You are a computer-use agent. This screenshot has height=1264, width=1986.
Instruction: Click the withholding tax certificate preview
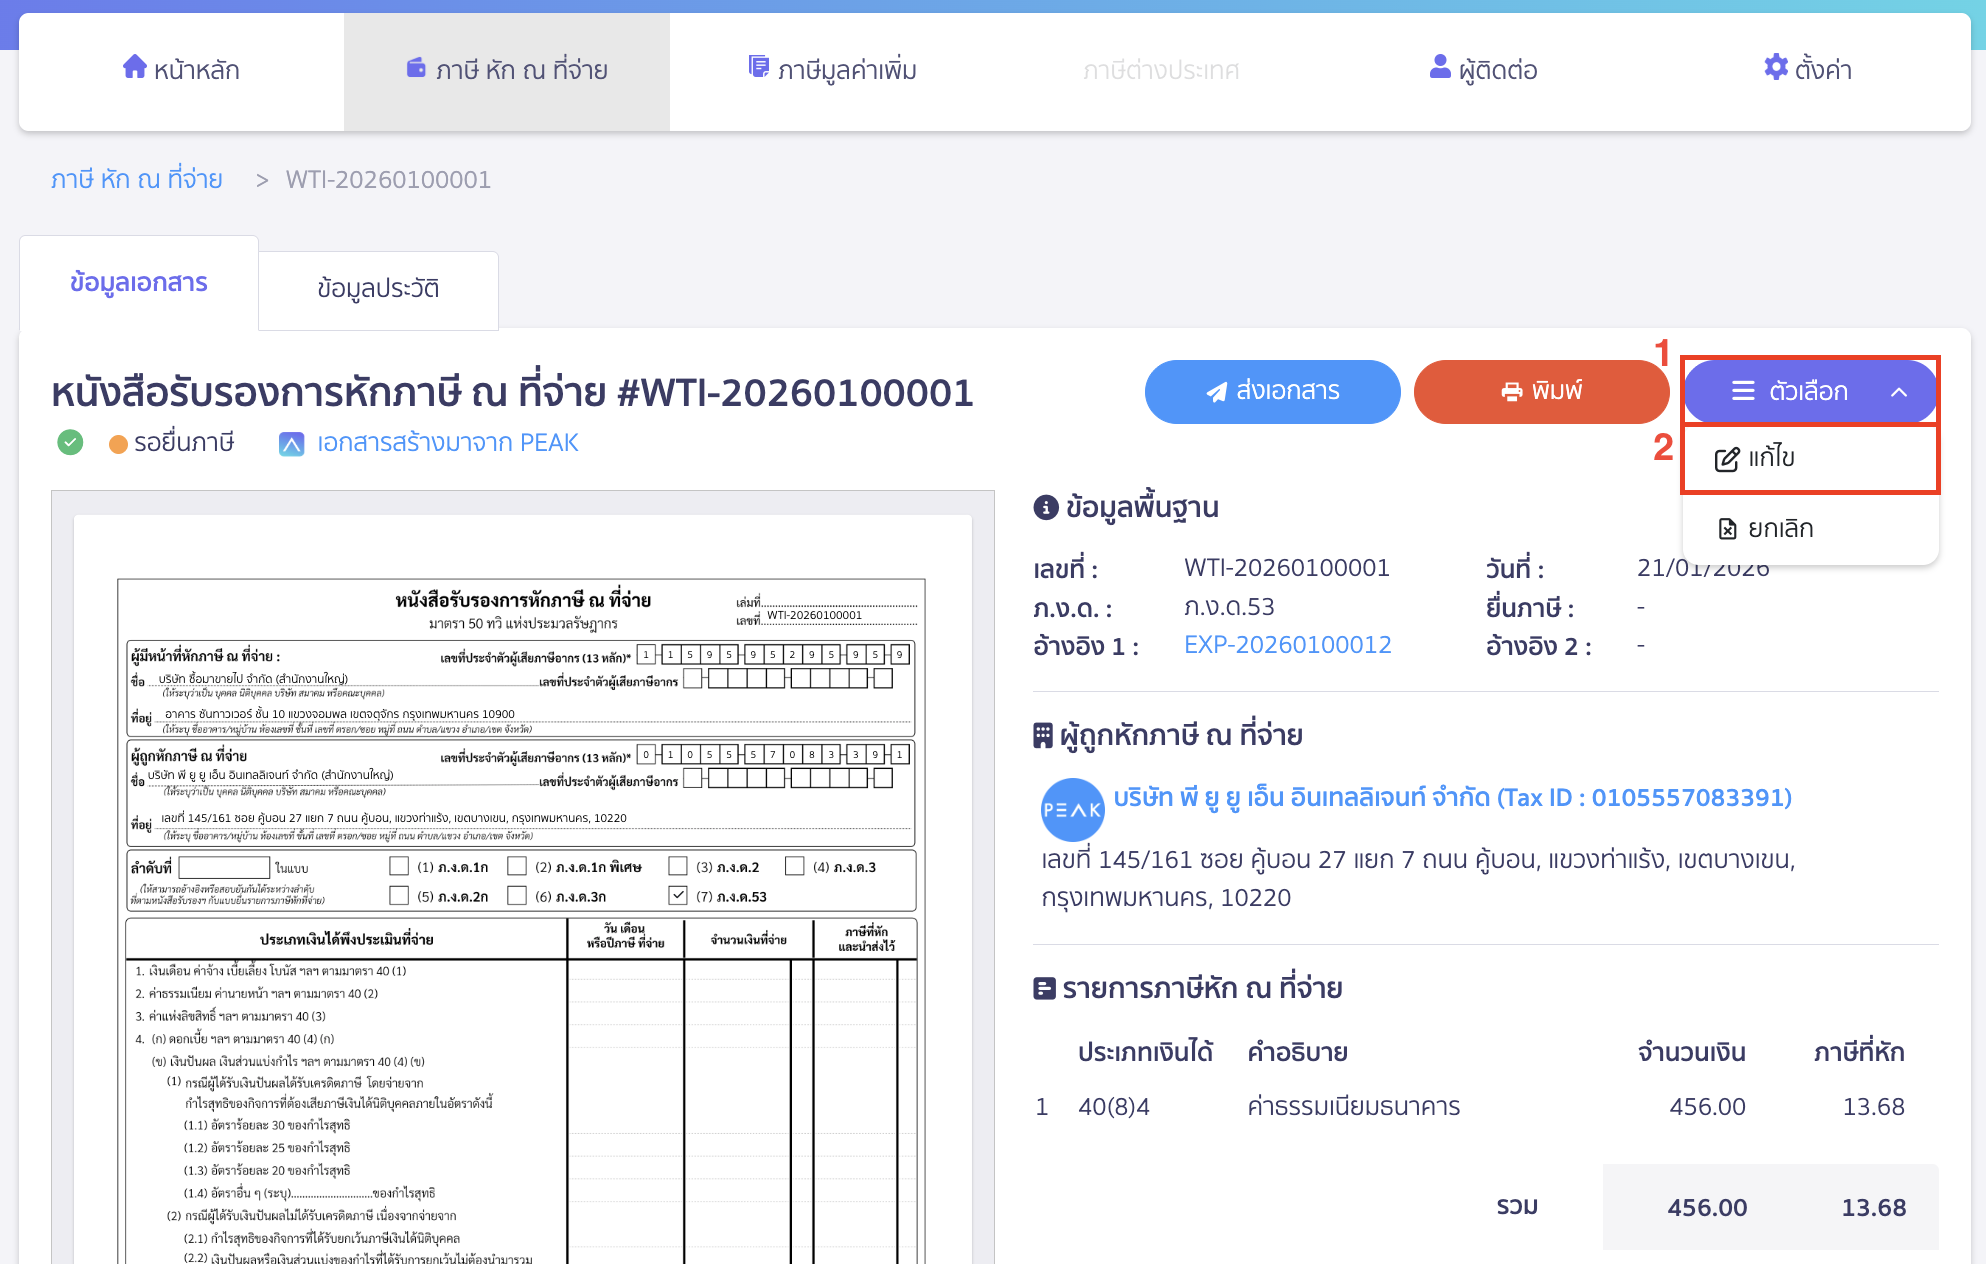[520, 870]
